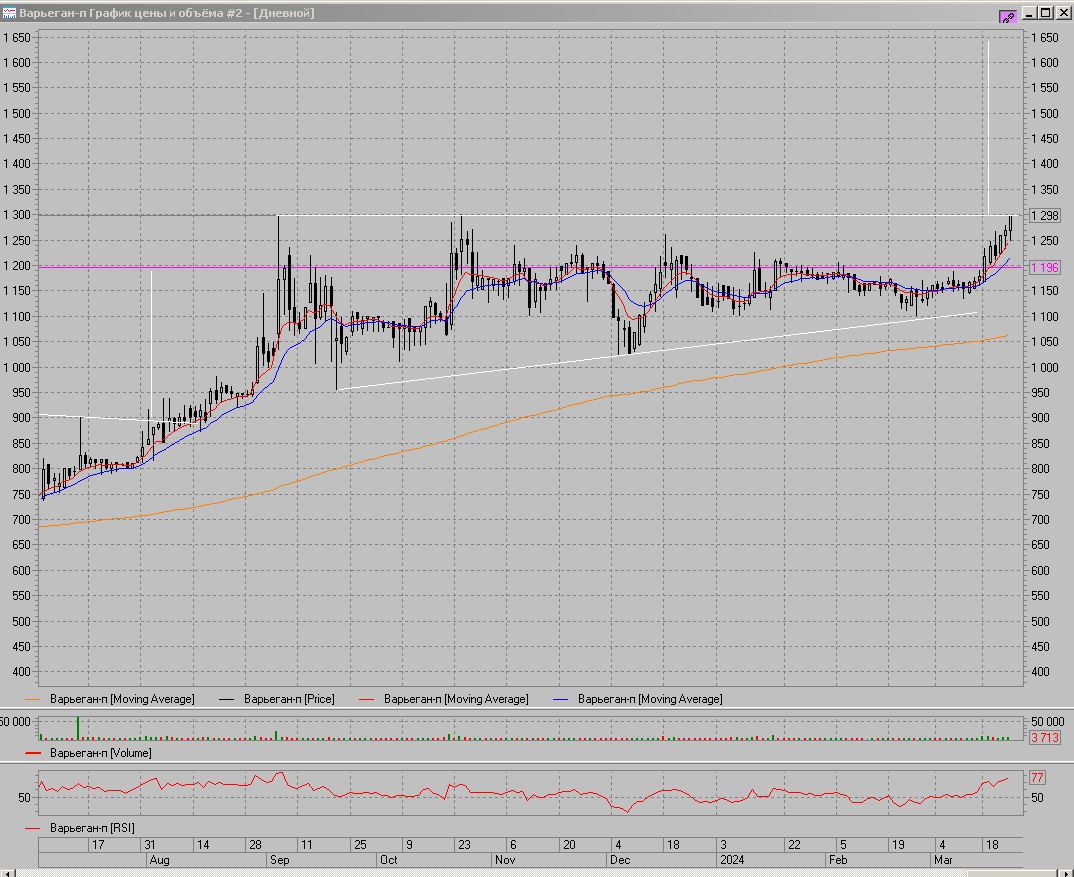1074x877 pixels.
Task: Click the 50 000 label on right volume axis
Action: (1047, 721)
